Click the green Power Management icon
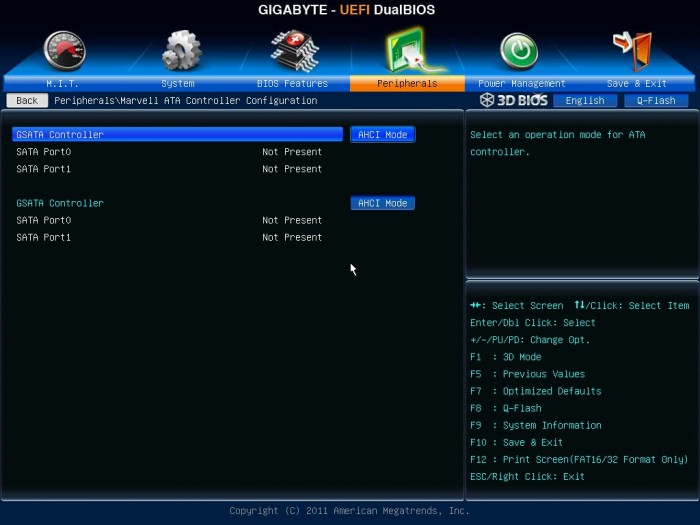700x525 pixels. click(x=519, y=50)
